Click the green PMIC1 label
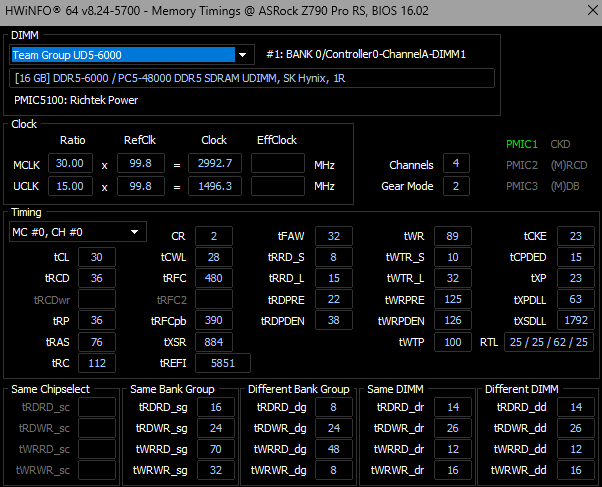This screenshot has width=602, height=487. click(x=521, y=144)
